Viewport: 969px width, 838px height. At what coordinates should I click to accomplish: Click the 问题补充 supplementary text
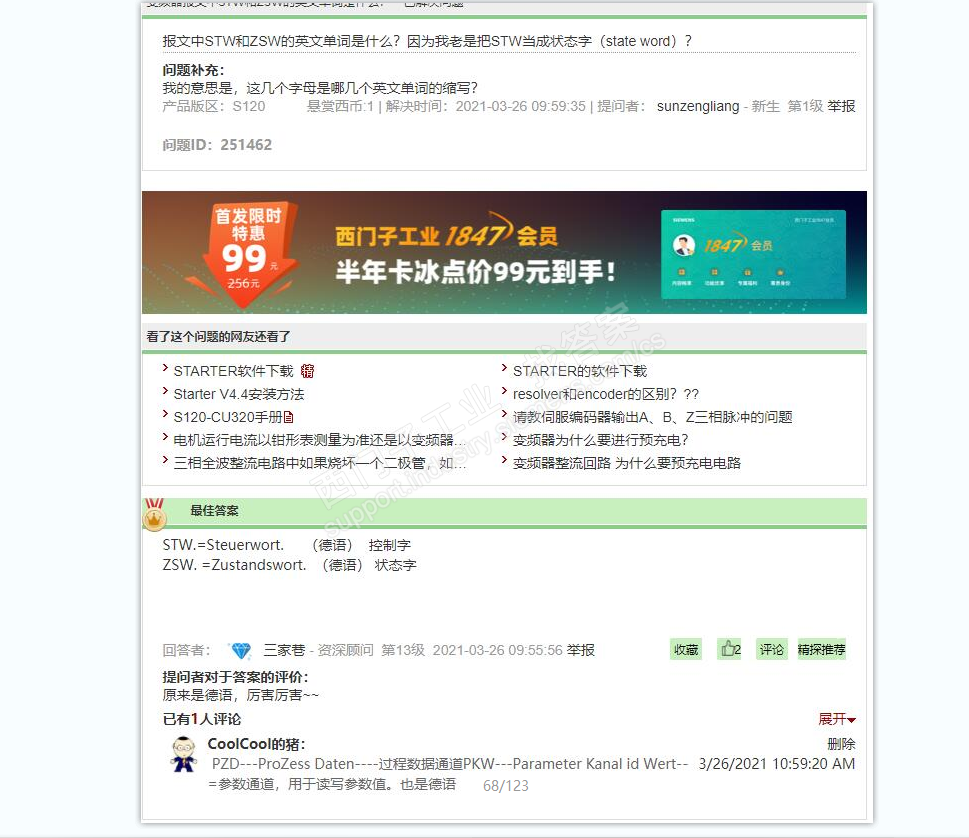(x=319, y=88)
